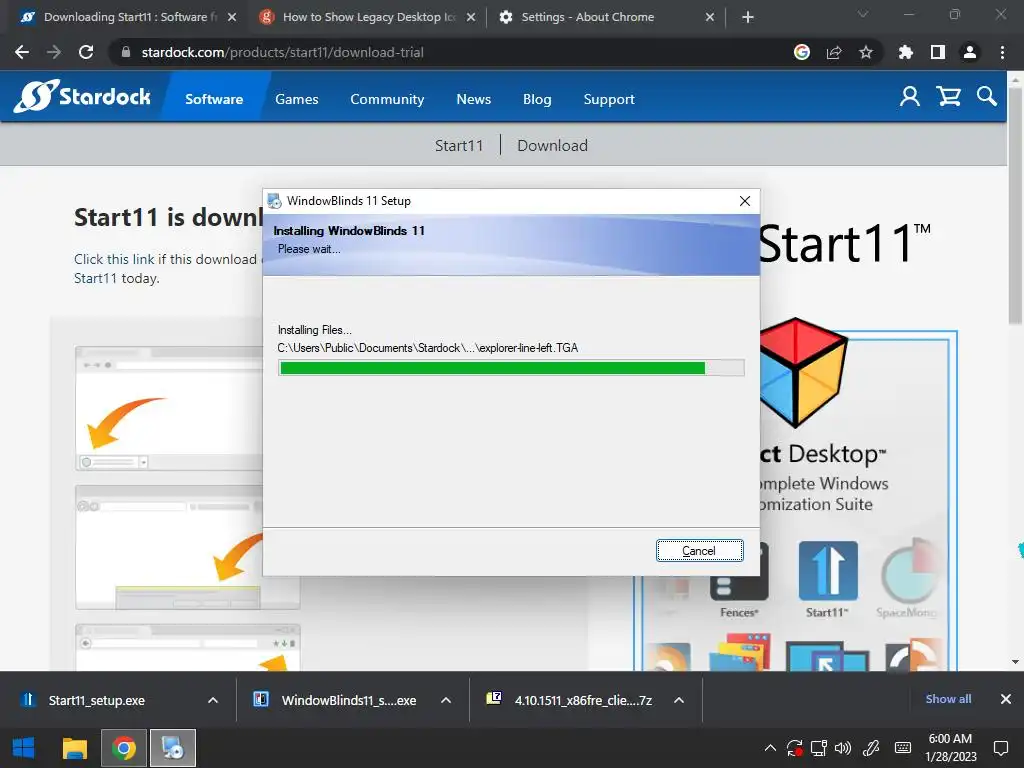Open the Games menu
The image size is (1024, 768).
point(296,99)
